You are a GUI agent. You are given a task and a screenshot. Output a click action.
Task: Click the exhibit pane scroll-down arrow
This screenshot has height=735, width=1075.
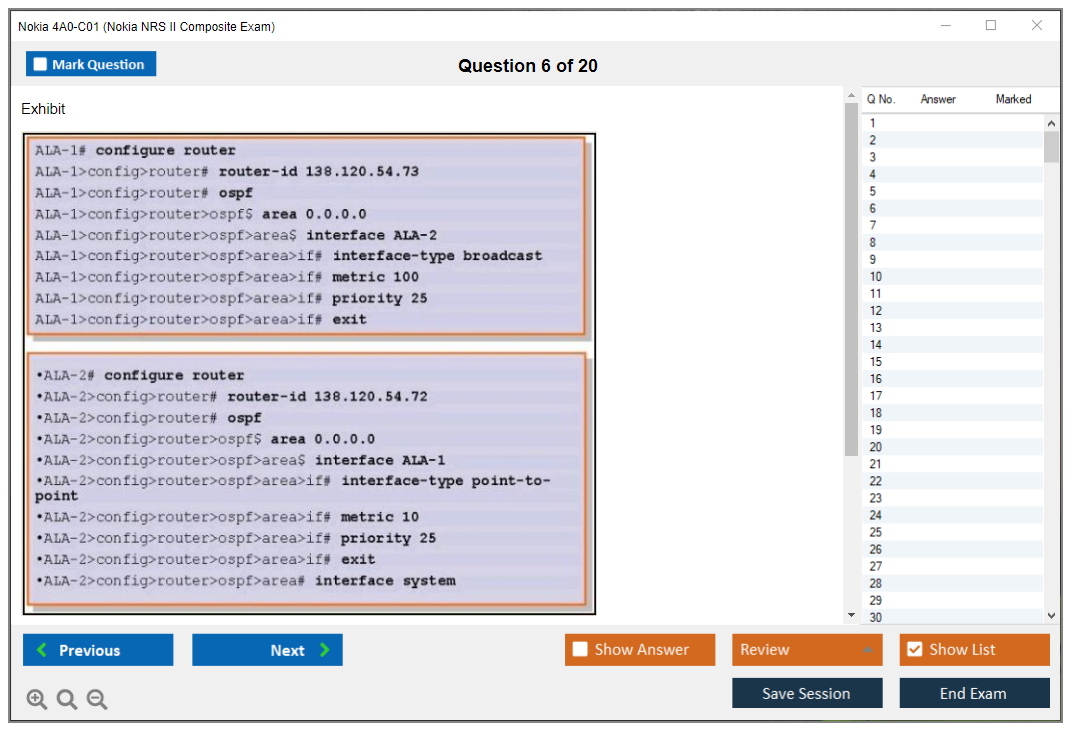tap(852, 615)
